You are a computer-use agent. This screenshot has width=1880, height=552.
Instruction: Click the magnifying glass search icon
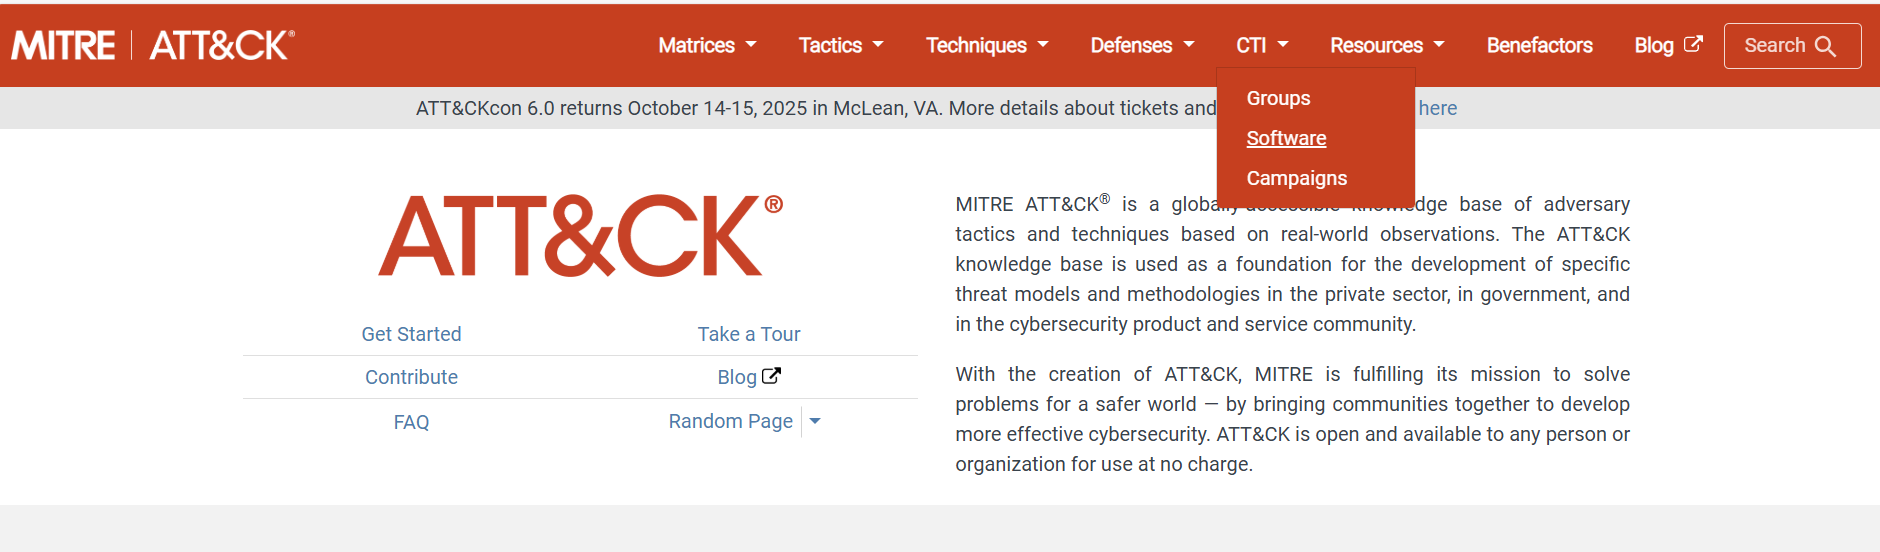pyautogui.click(x=1825, y=46)
